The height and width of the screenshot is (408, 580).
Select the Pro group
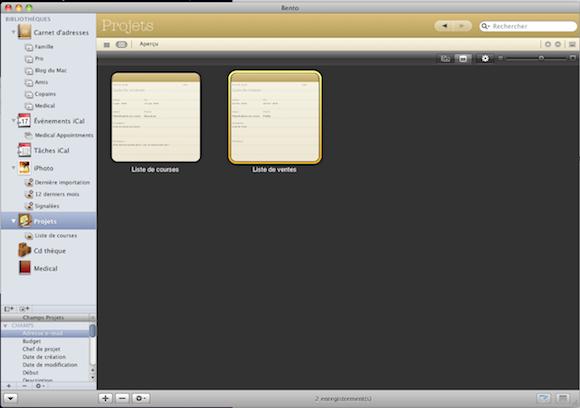tap(34, 58)
